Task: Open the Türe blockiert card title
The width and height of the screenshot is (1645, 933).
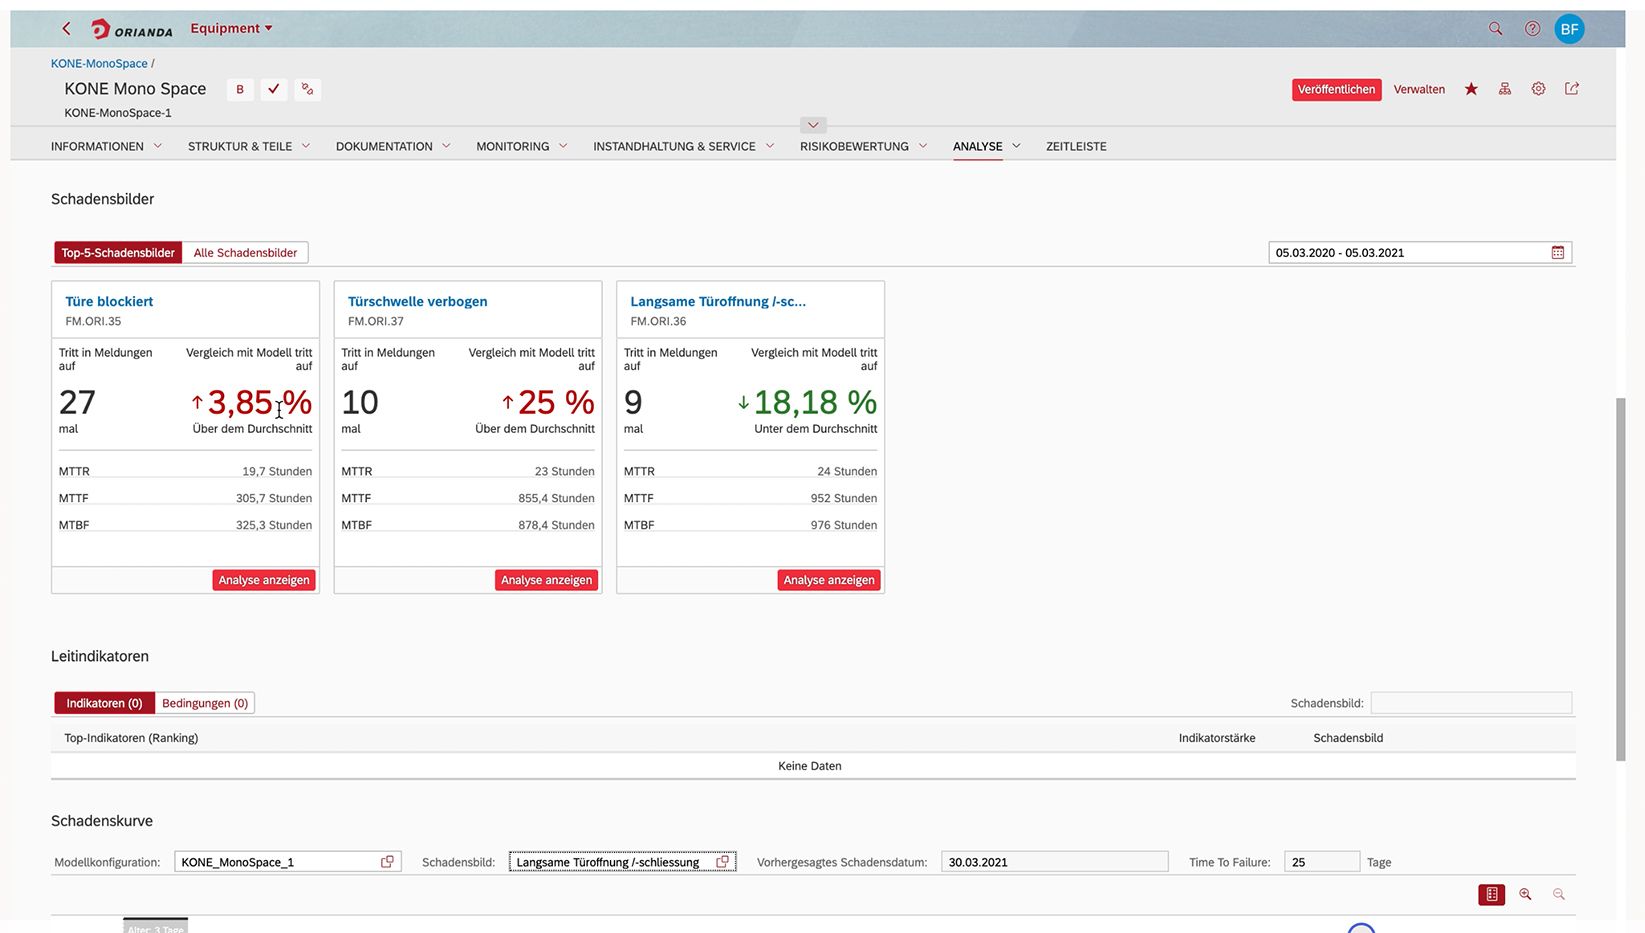Action: [109, 301]
